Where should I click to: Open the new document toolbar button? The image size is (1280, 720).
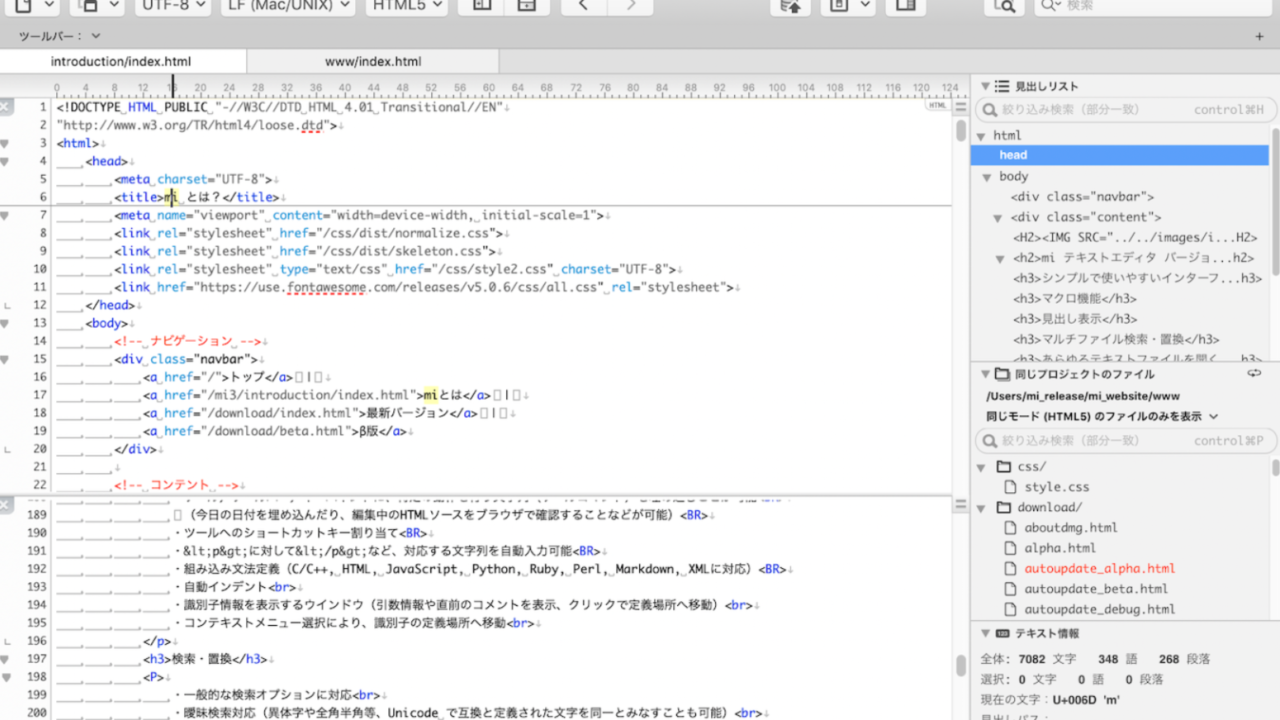[30, 6]
